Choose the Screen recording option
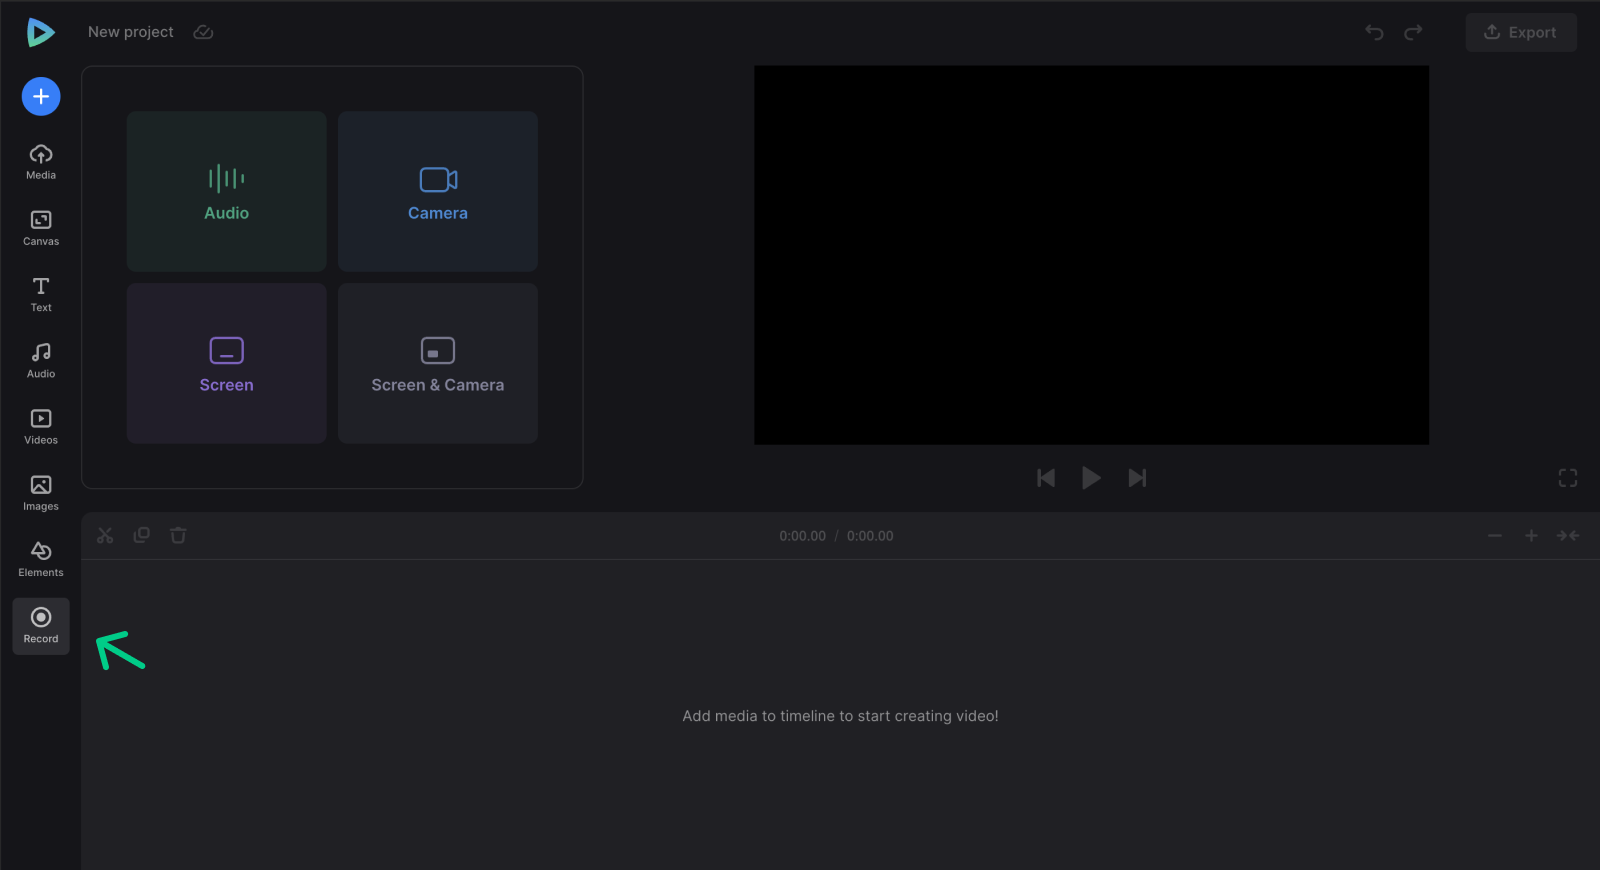The height and width of the screenshot is (870, 1600). 227,363
